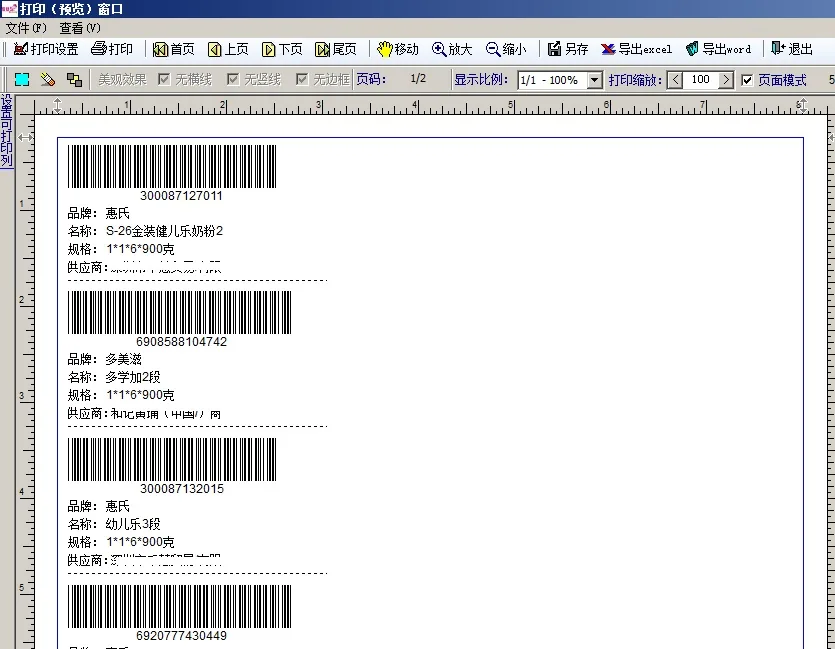Decrease 打印缩放 with left arrow
This screenshot has width=835, height=649.
pos(675,80)
